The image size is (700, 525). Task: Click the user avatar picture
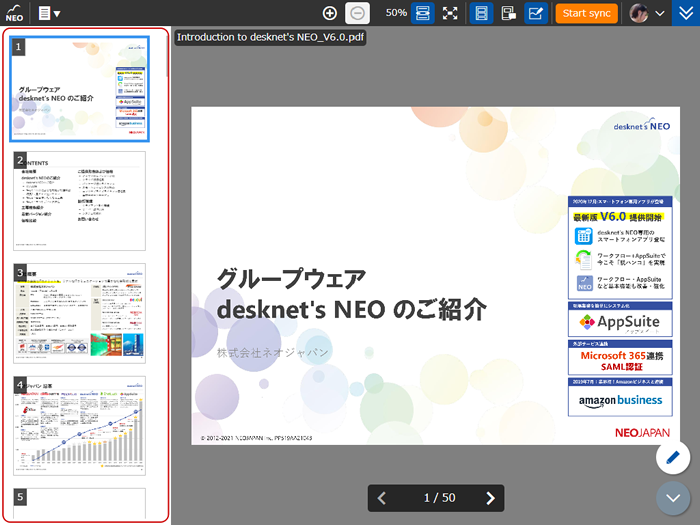click(x=638, y=13)
